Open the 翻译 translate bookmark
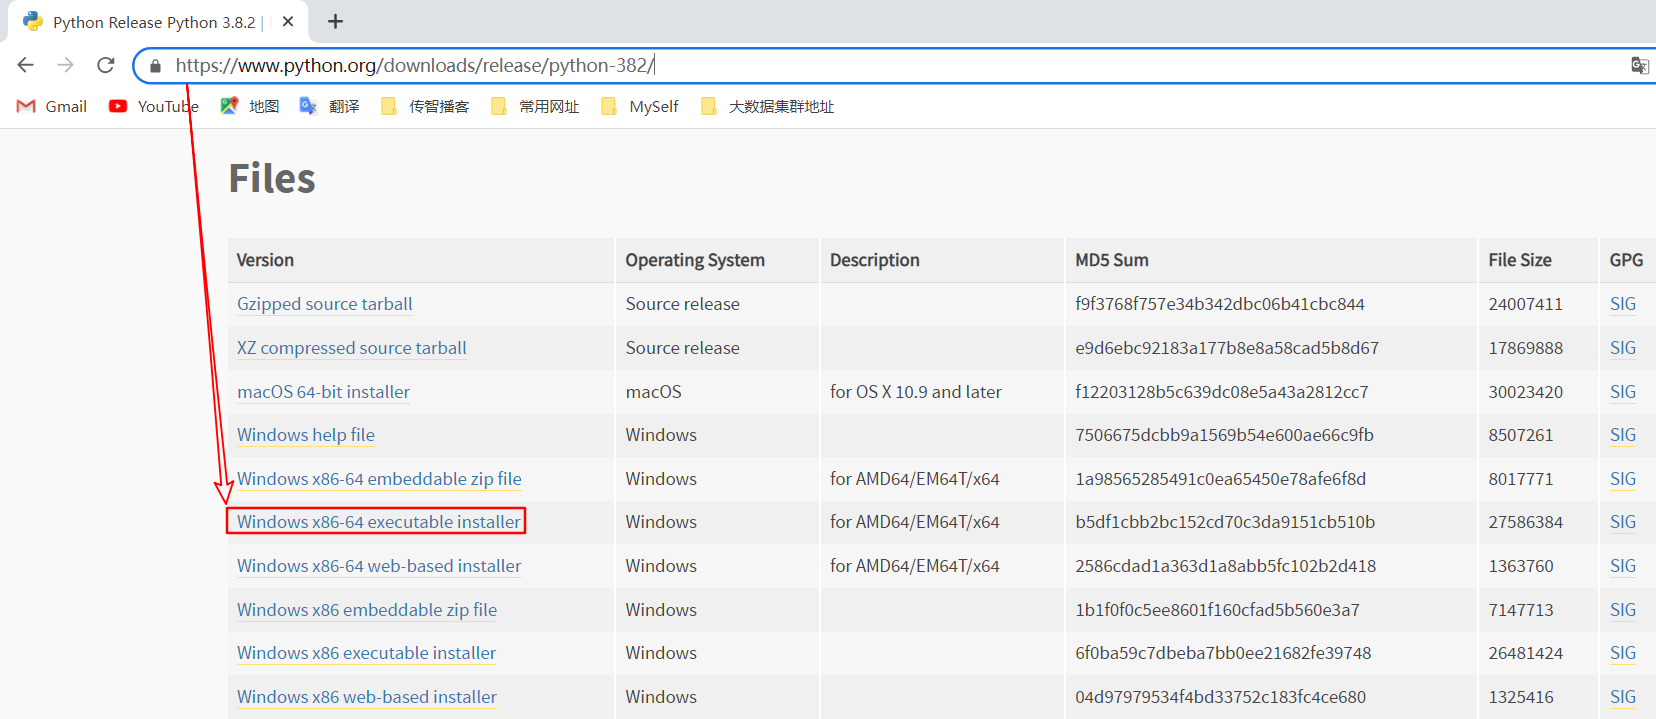The width and height of the screenshot is (1656, 719). (330, 106)
